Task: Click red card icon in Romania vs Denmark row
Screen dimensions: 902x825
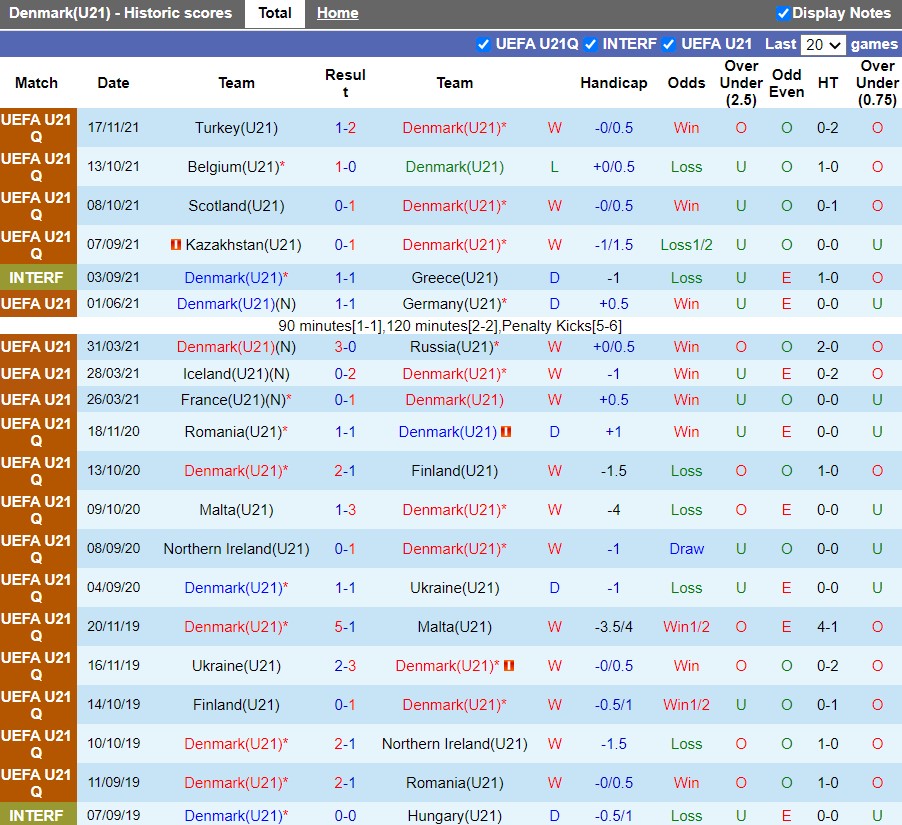Action: [506, 432]
